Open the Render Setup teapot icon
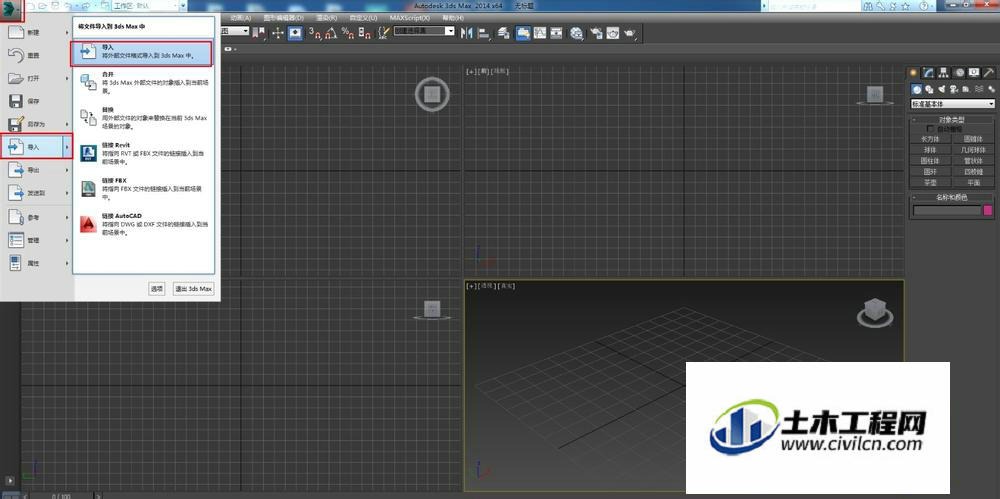This screenshot has width=1000, height=499. (x=596, y=33)
